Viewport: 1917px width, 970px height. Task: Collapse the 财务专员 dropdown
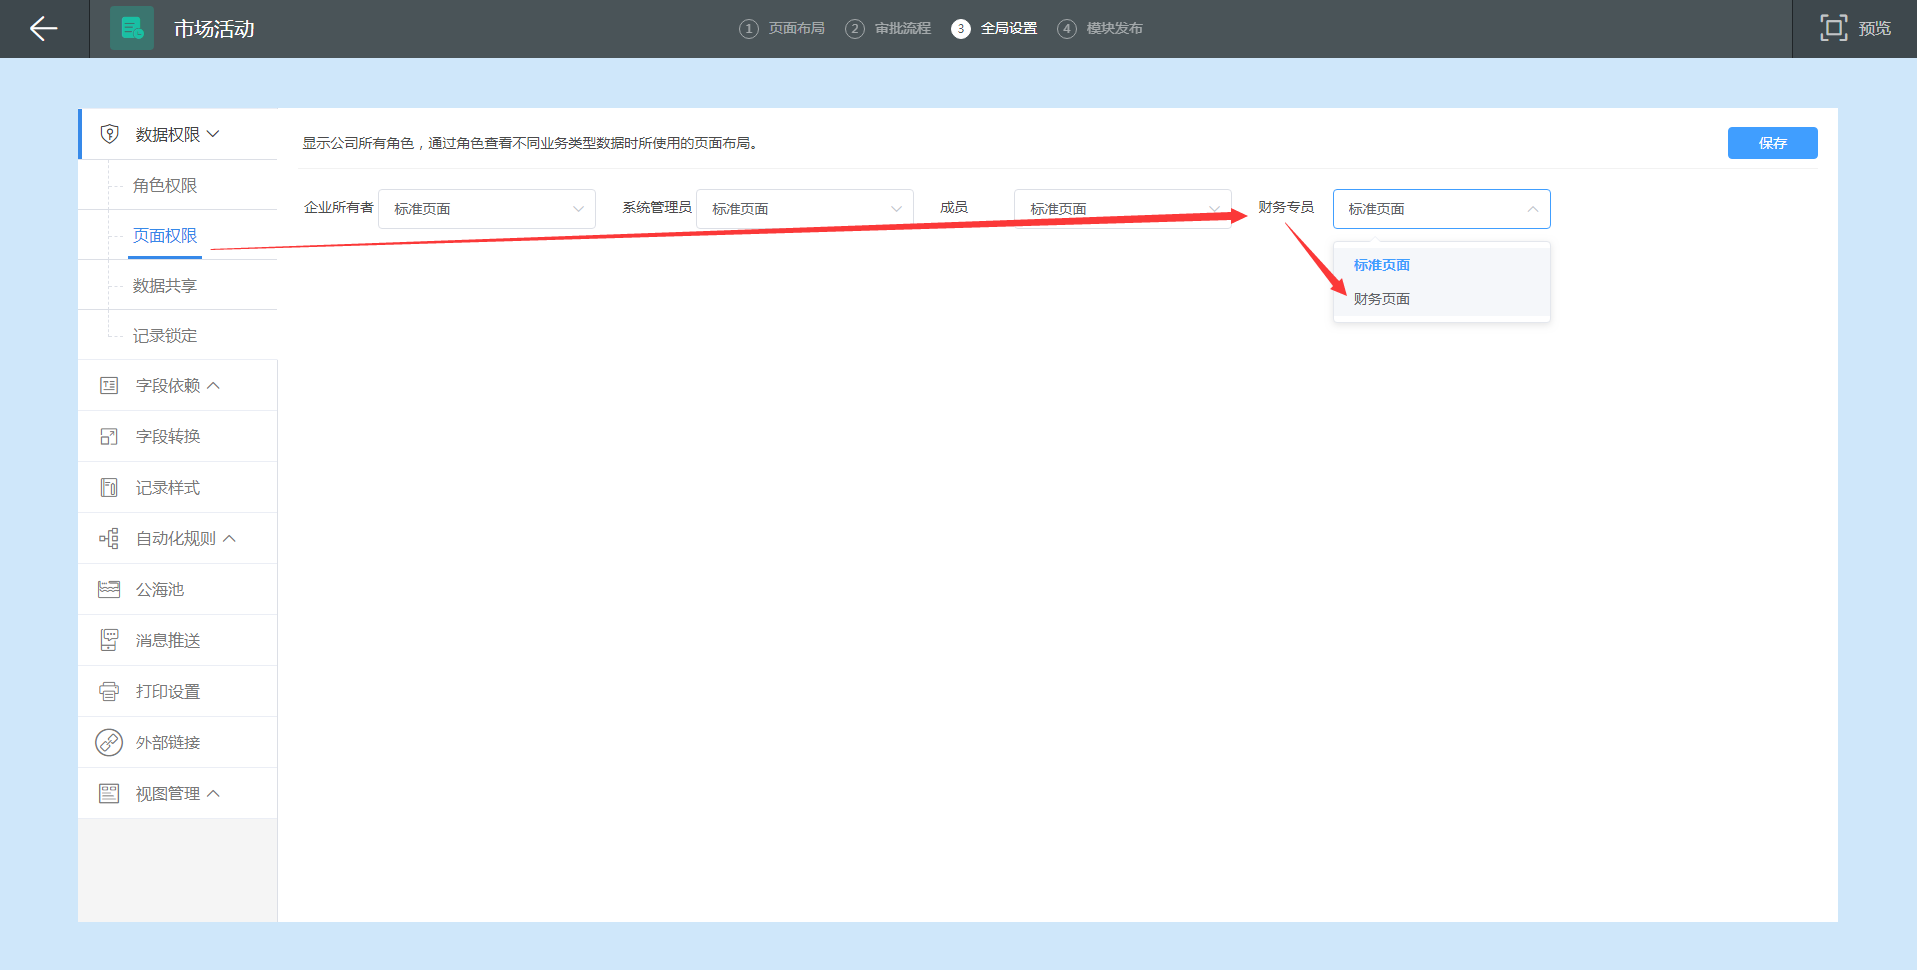1440,209
